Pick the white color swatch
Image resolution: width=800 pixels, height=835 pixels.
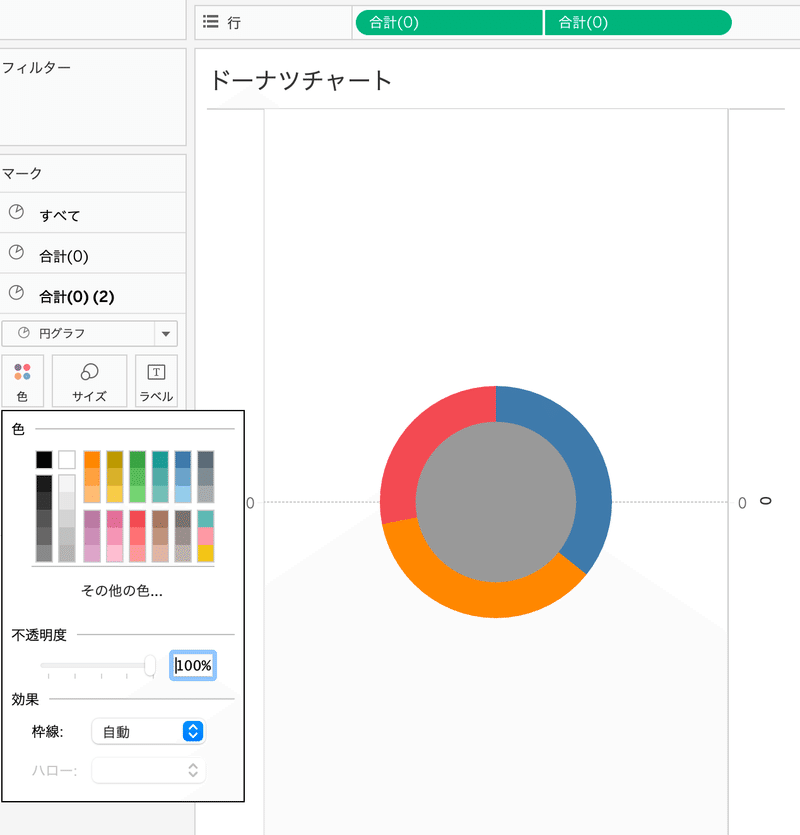[x=67, y=460]
